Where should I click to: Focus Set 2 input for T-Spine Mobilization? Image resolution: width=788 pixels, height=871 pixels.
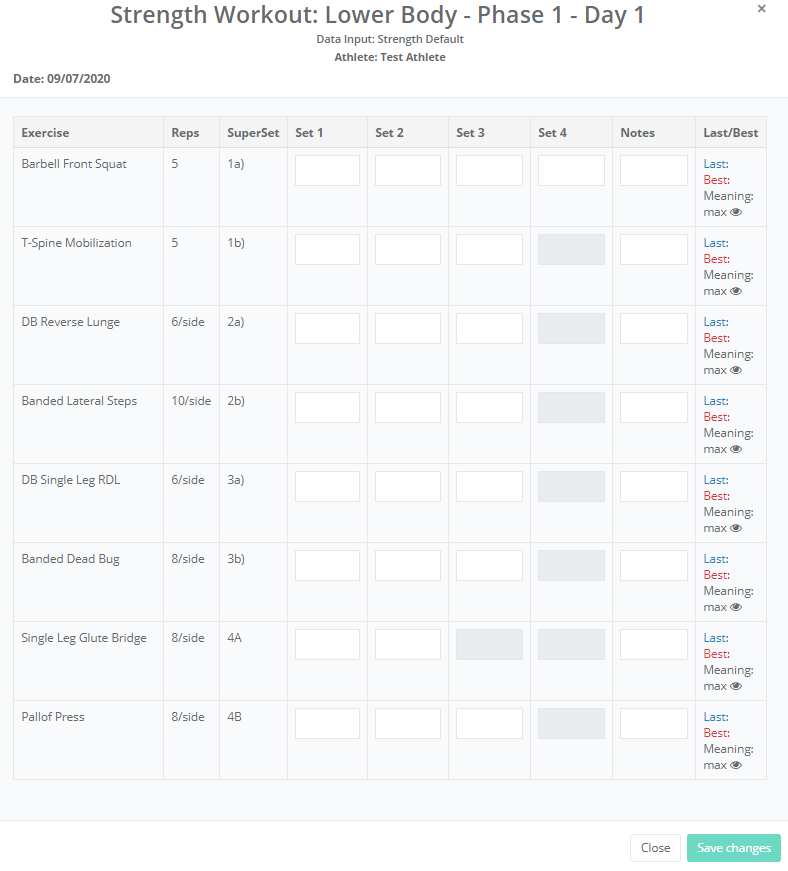pos(408,249)
